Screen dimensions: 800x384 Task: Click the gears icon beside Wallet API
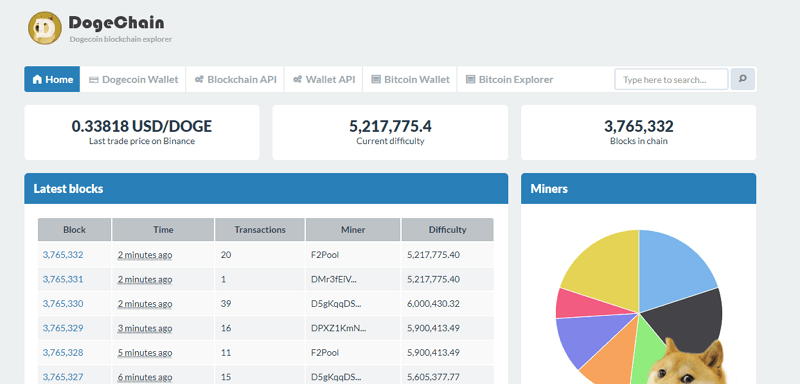(297, 80)
